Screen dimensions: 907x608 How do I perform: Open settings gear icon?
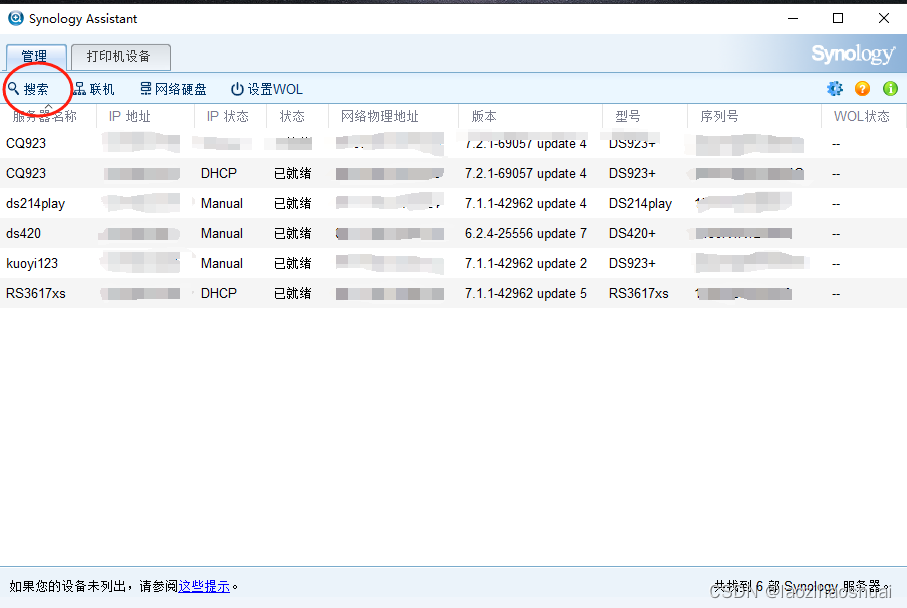835,89
